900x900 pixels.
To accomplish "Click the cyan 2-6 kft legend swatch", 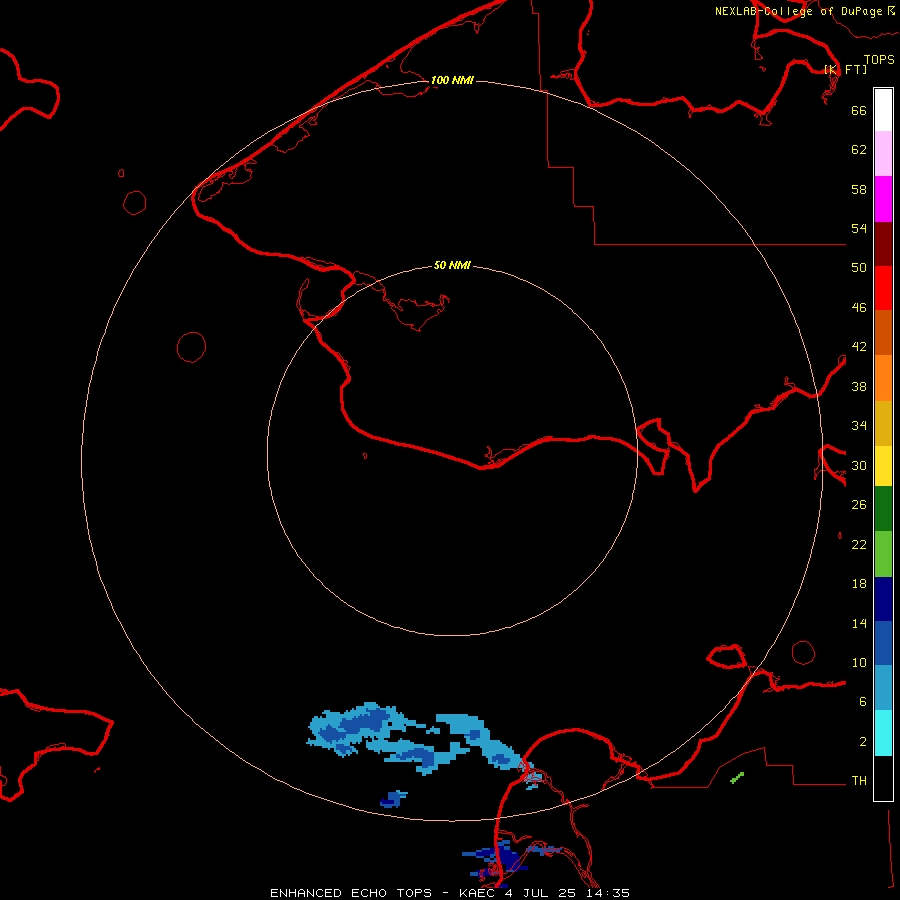I will 883,733.
